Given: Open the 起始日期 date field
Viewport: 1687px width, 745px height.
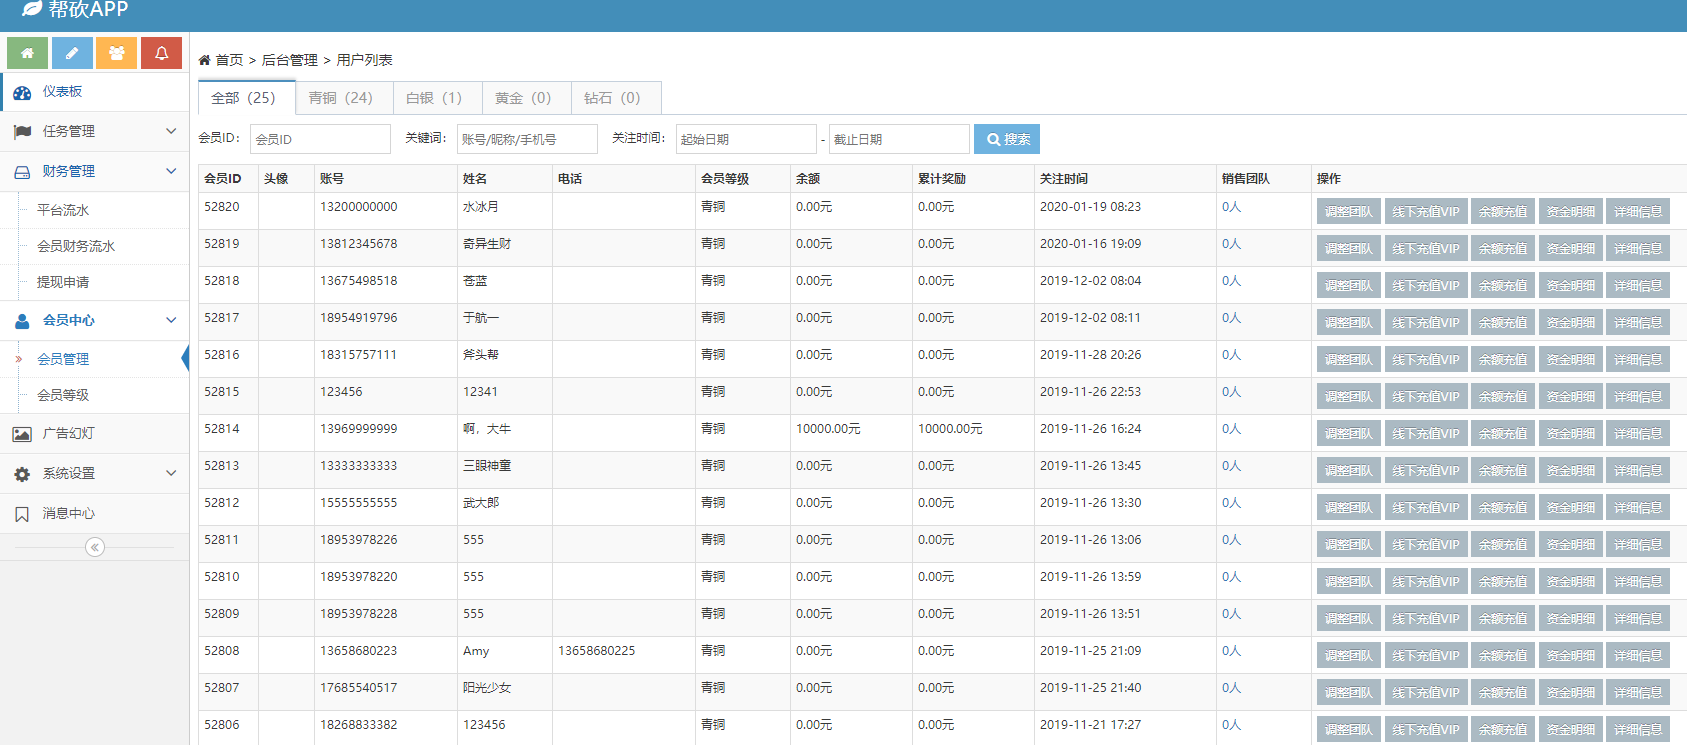Looking at the screenshot, I should 746,139.
